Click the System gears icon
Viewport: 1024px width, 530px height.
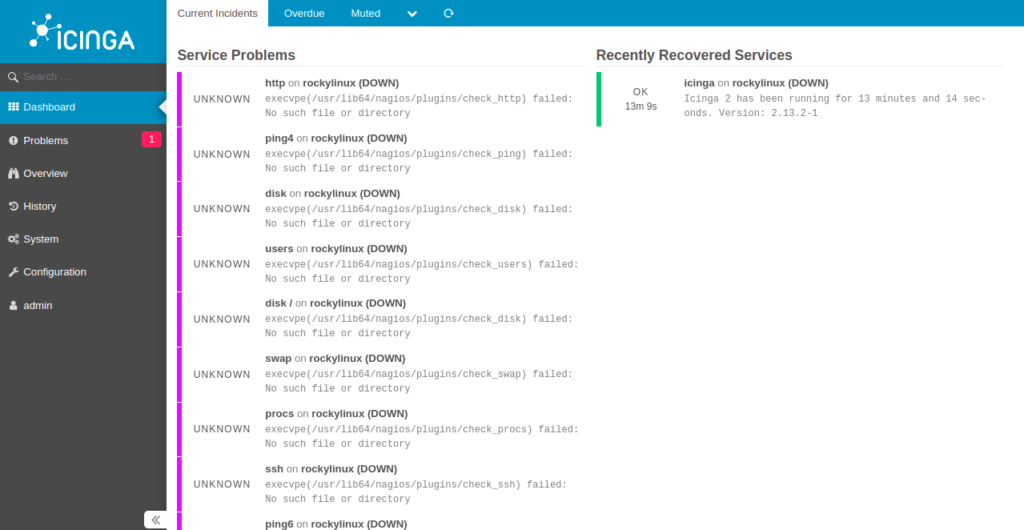(x=13, y=240)
